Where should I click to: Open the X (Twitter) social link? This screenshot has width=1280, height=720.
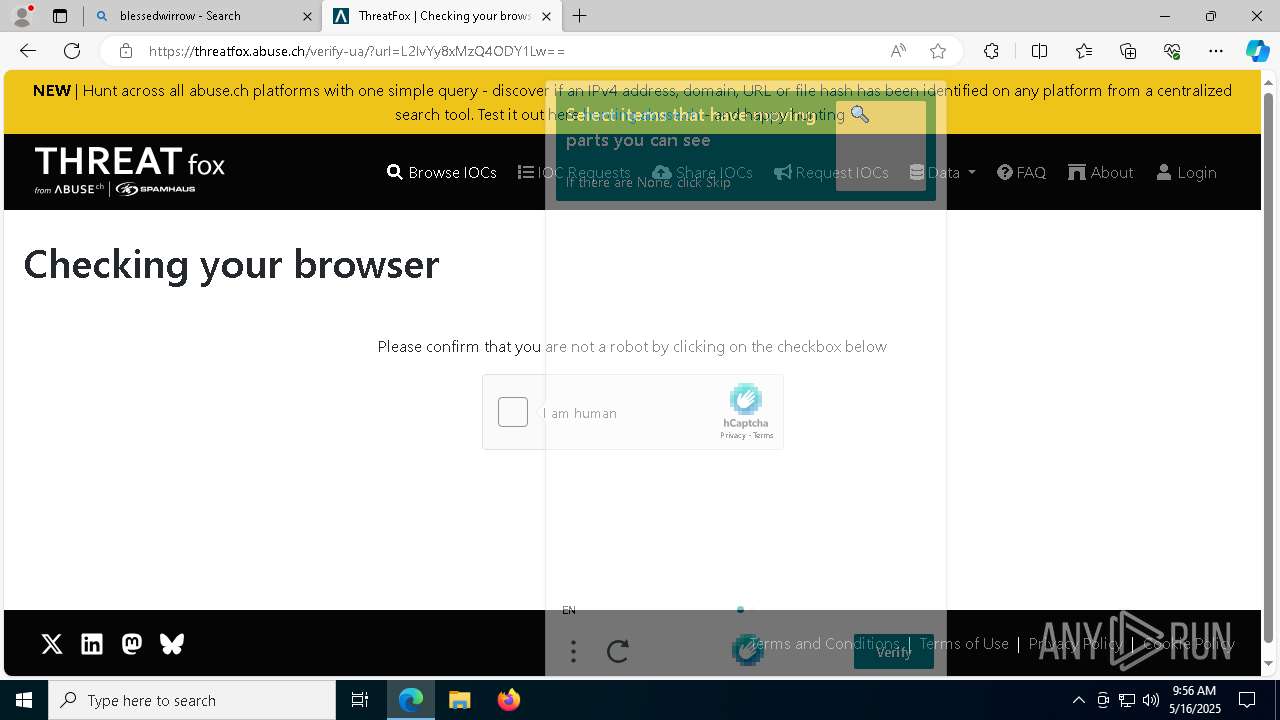(52, 644)
